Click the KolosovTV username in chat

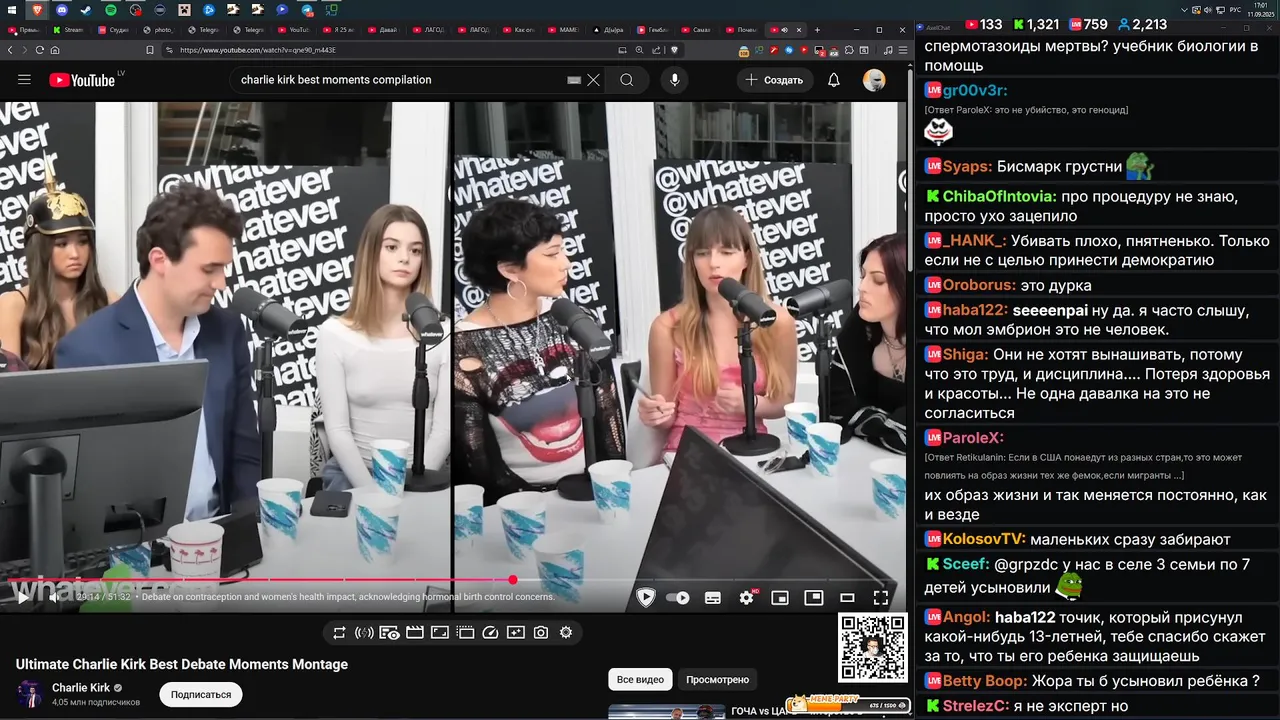[x=983, y=539]
